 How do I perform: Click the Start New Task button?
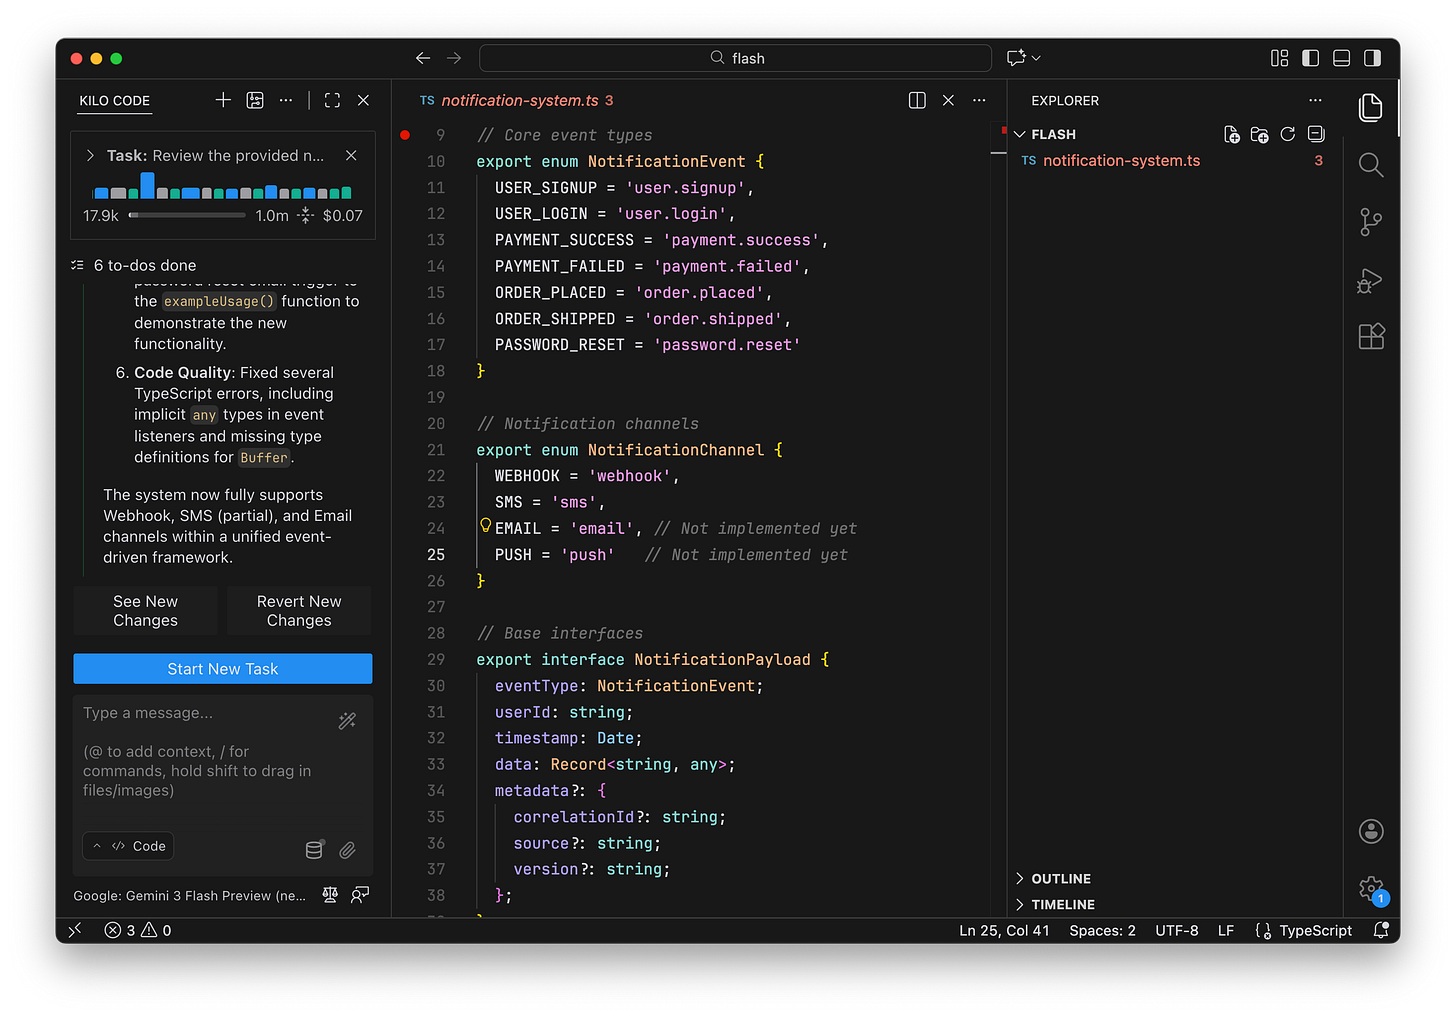click(223, 669)
